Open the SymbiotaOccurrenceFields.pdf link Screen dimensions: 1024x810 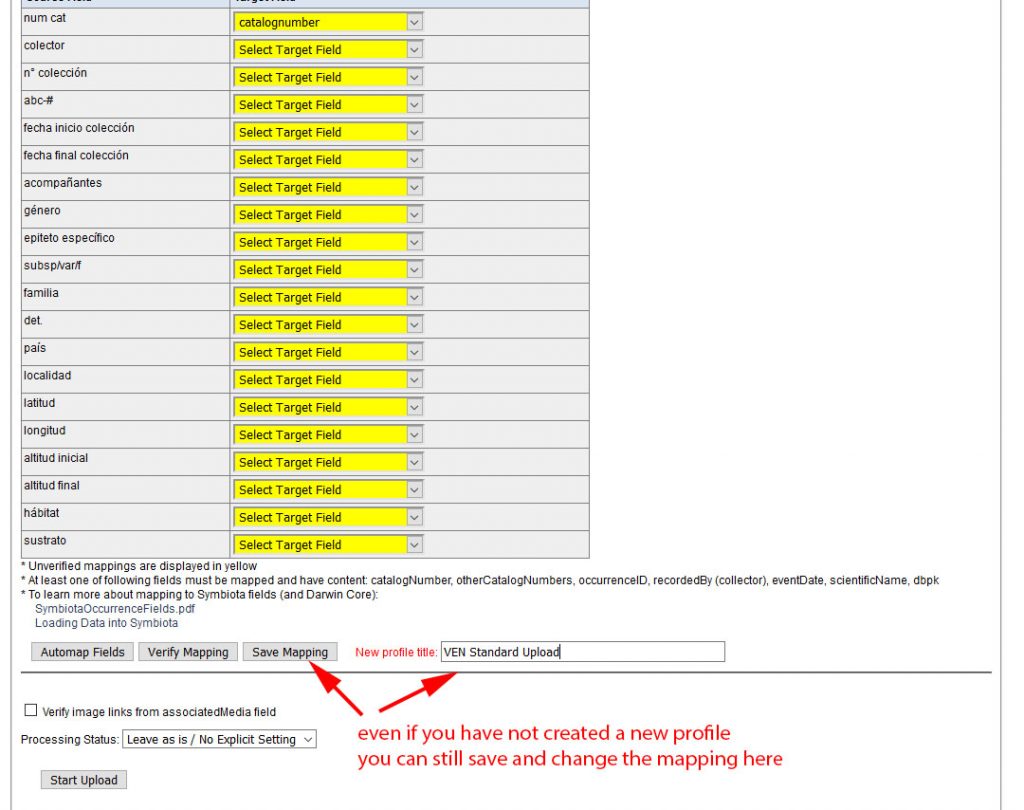[x=115, y=608]
